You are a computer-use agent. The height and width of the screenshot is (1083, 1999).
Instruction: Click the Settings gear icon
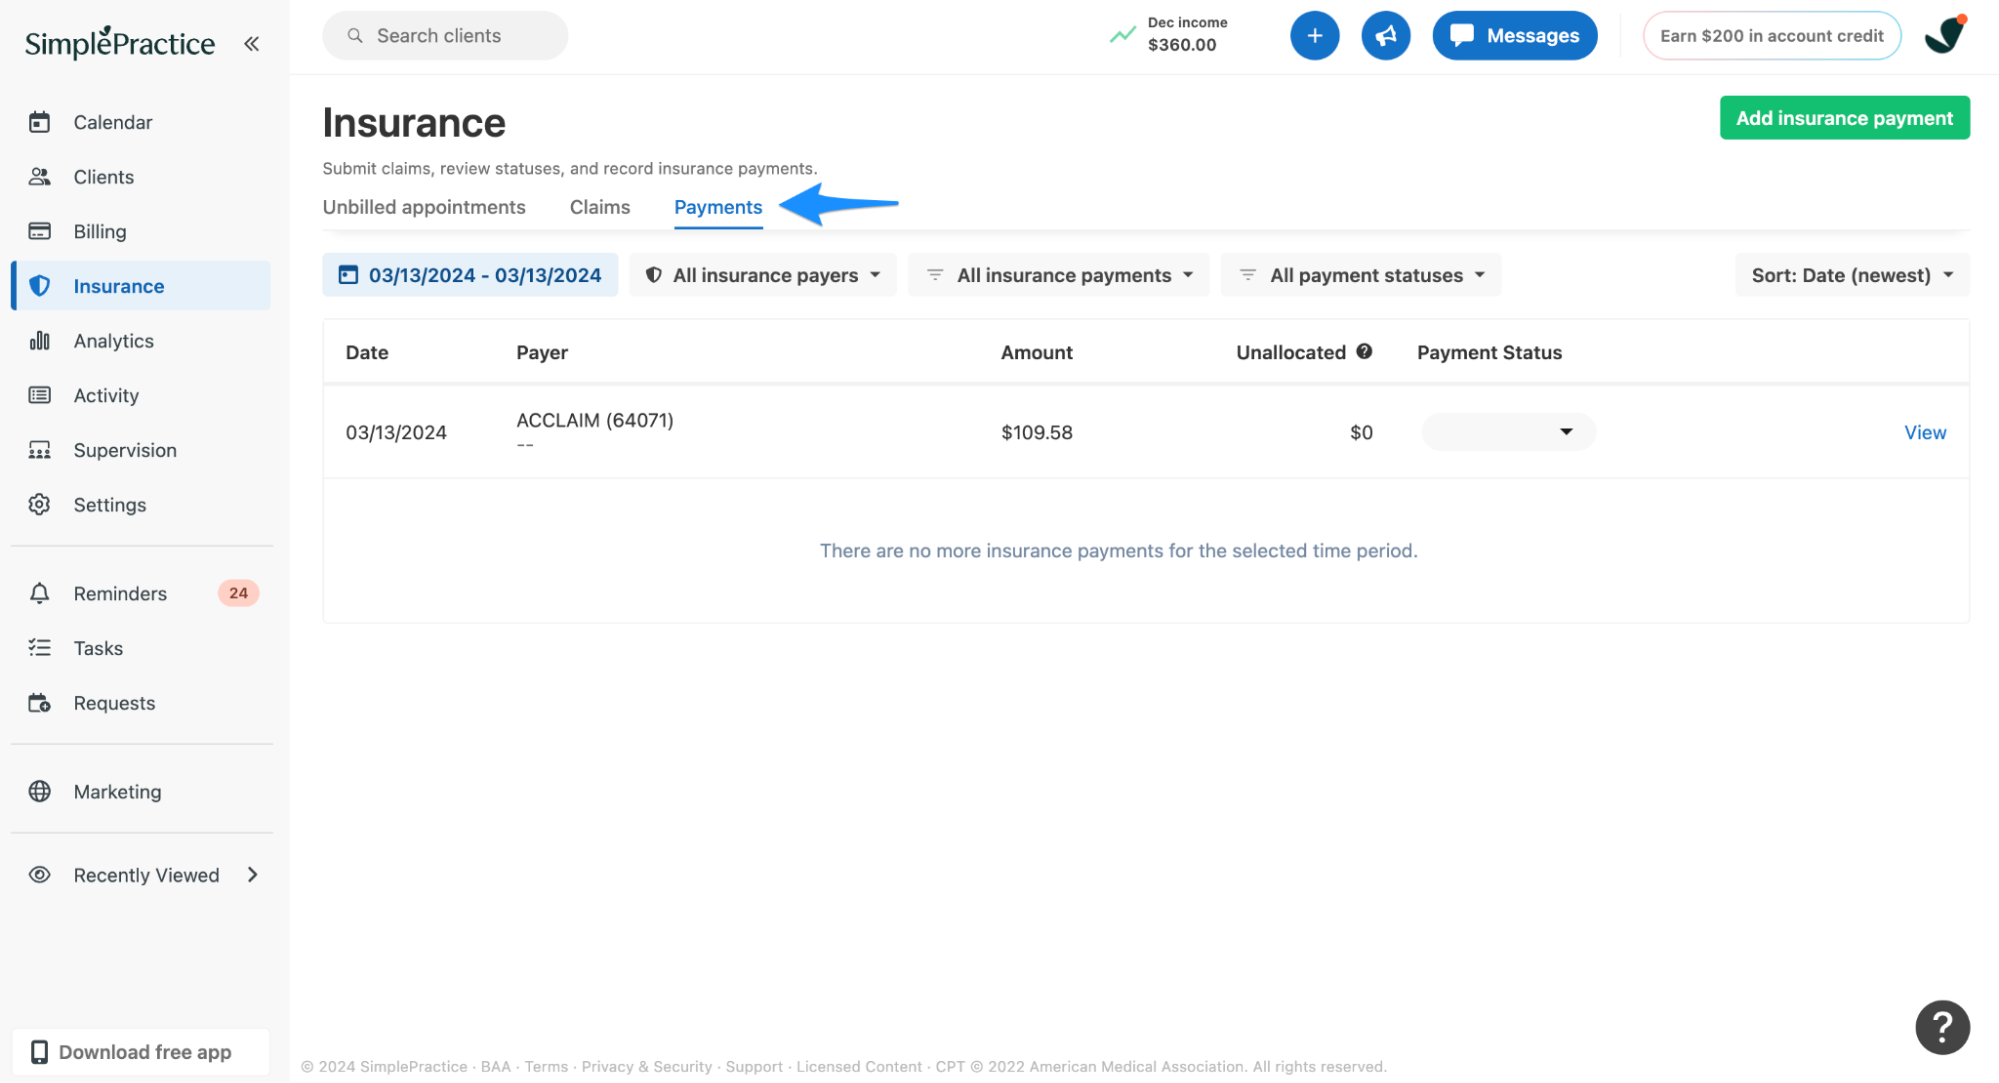(x=40, y=505)
